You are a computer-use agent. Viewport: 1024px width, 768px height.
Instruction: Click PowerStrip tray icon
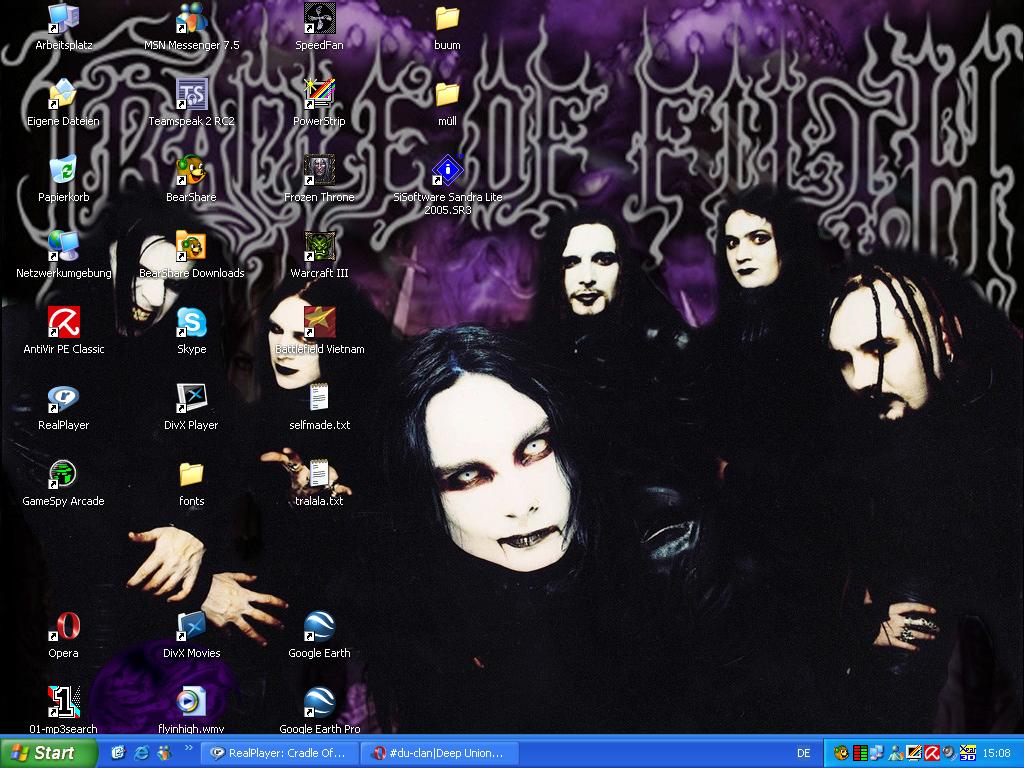[x=914, y=753]
